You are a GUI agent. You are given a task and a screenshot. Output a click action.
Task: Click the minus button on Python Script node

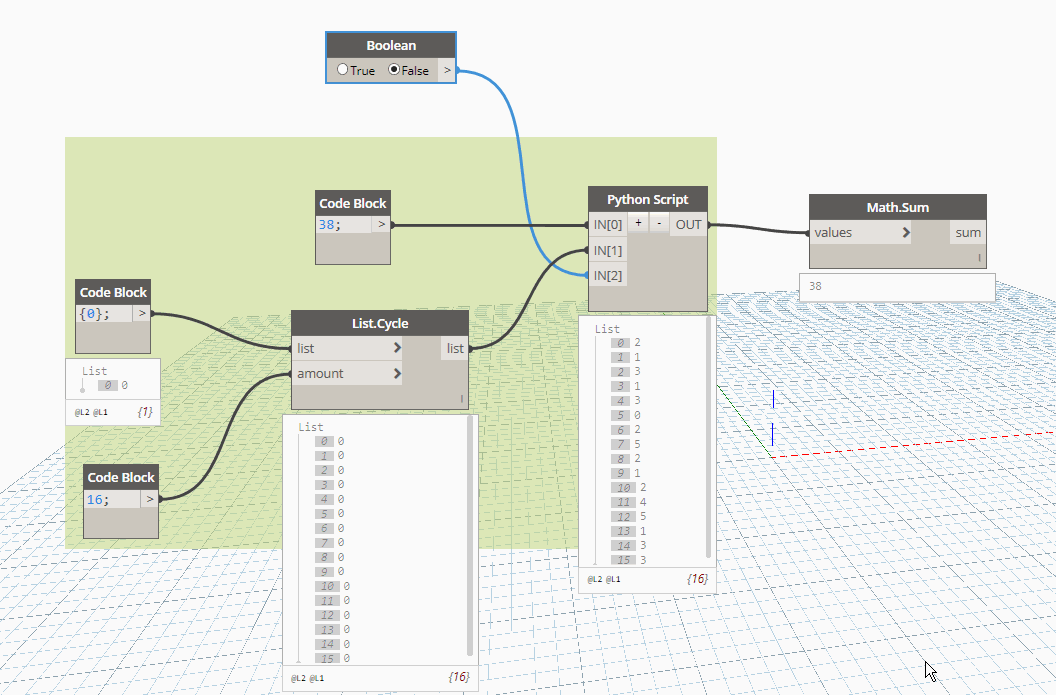(659, 223)
